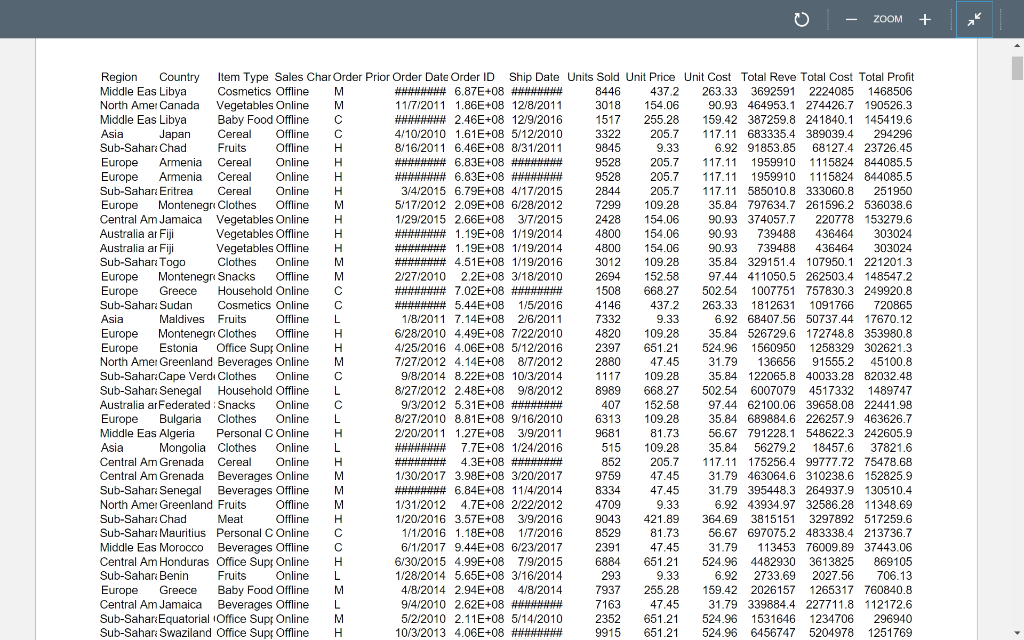Zoom in with the plus icon
This screenshot has width=1024, height=640.
(925, 20)
